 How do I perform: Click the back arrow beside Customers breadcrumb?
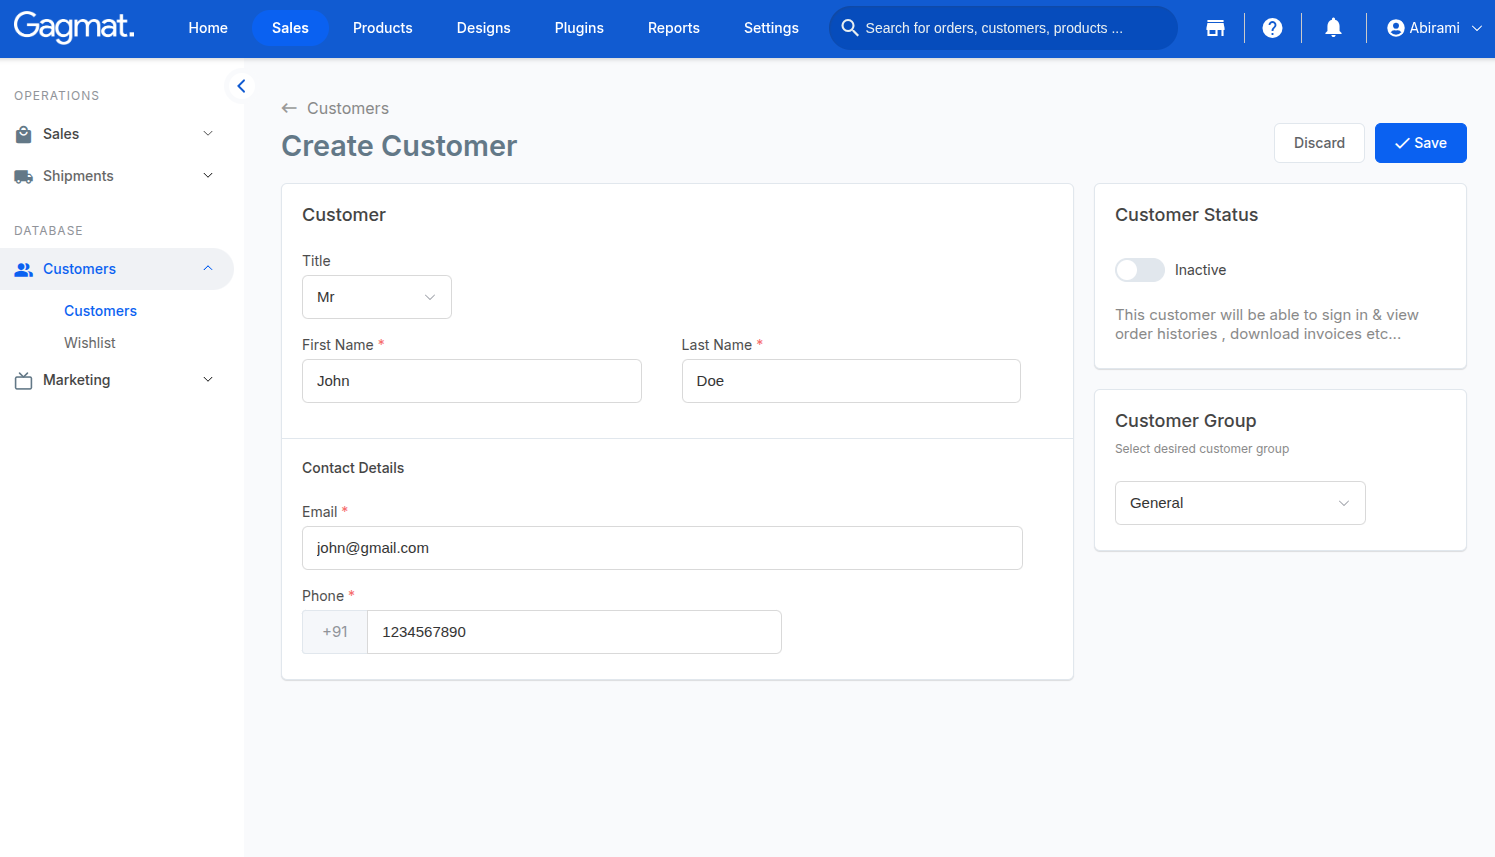click(x=289, y=108)
